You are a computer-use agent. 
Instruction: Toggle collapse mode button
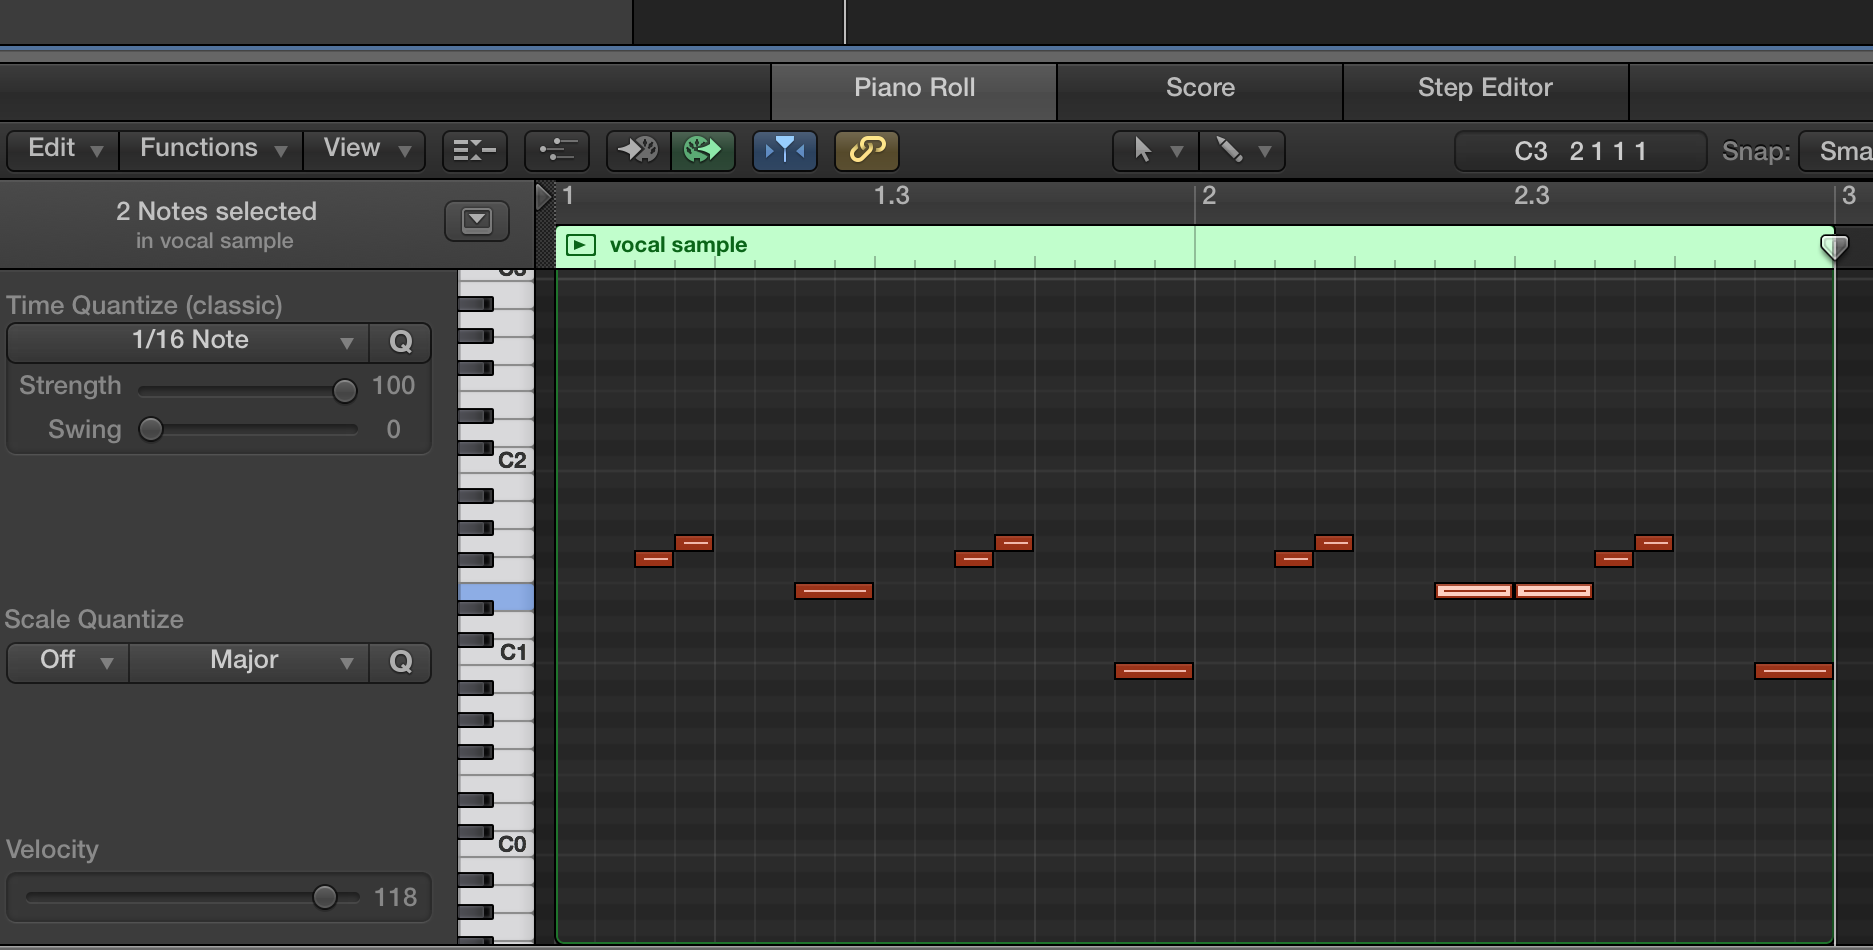click(475, 151)
